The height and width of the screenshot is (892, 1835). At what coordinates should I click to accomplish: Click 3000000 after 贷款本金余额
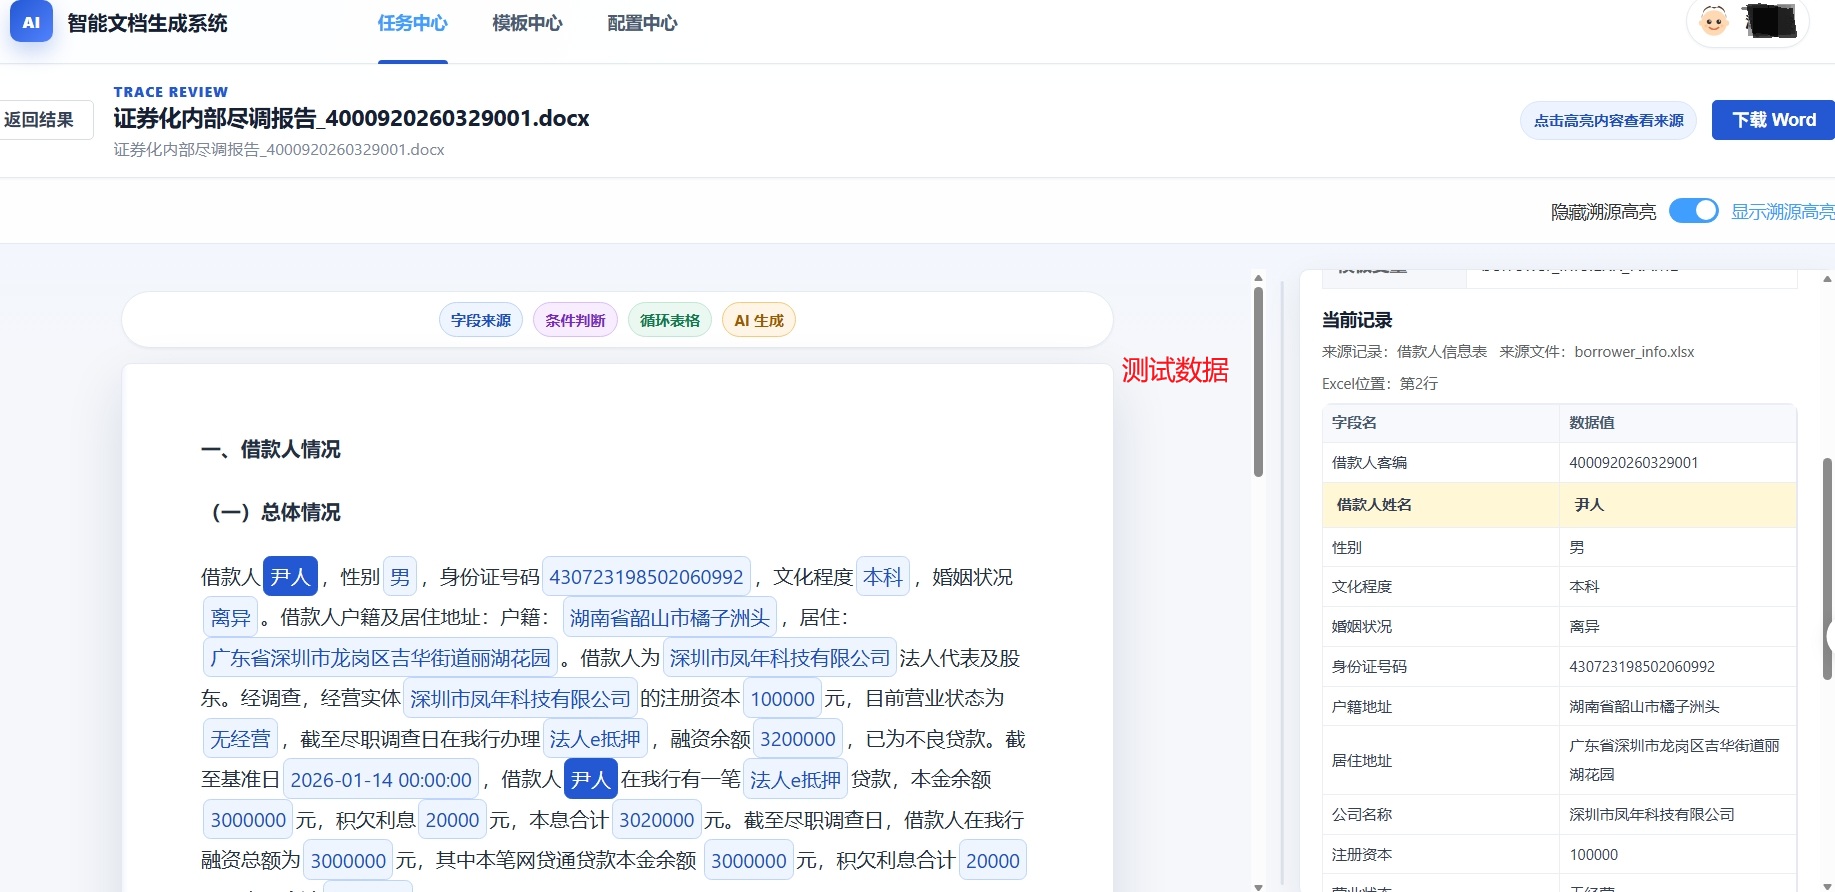[x=748, y=860]
